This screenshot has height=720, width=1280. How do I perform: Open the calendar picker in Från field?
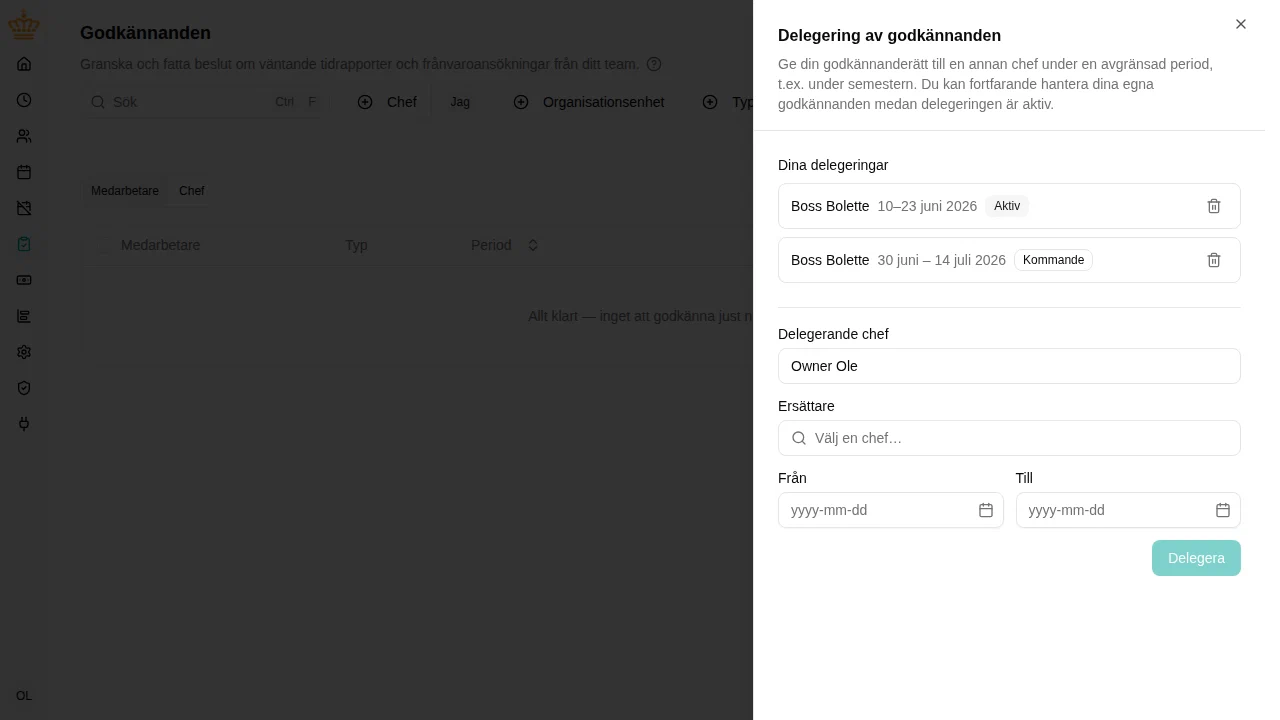pos(986,510)
